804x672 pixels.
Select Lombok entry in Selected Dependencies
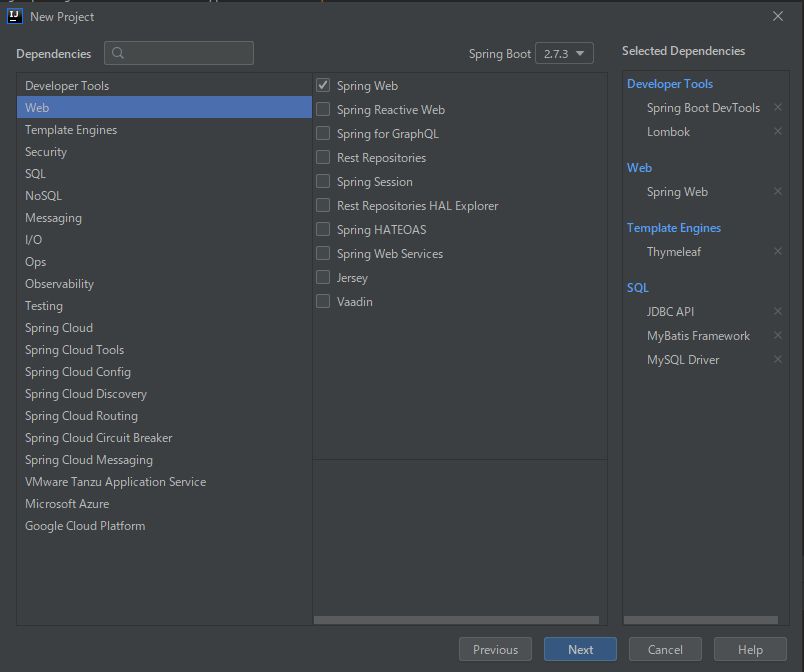pos(668,132)
